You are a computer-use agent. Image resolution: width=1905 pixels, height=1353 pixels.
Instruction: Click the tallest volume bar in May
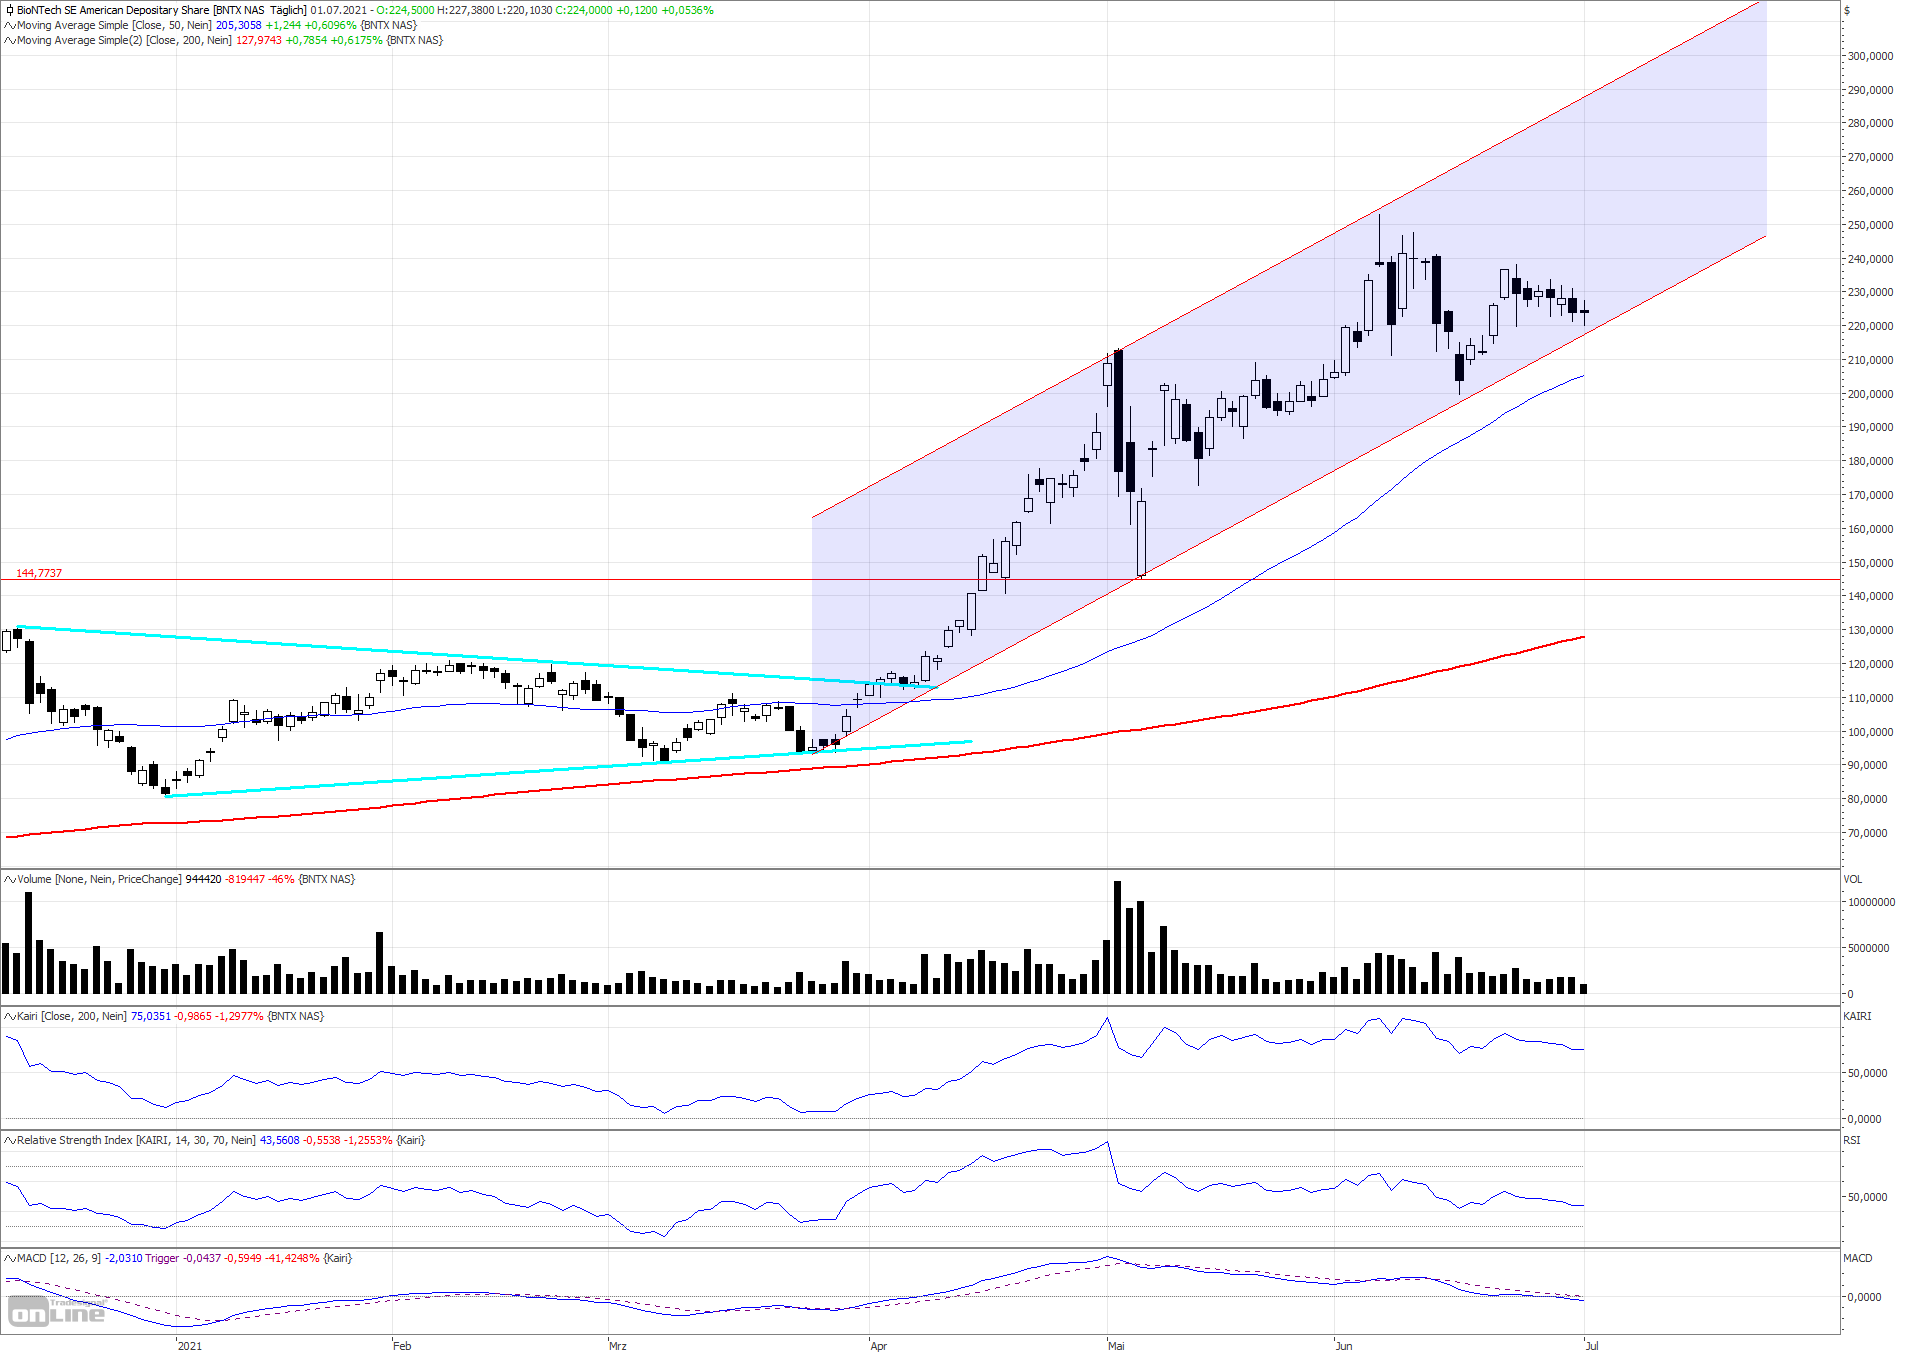(x=1118, y=937)
